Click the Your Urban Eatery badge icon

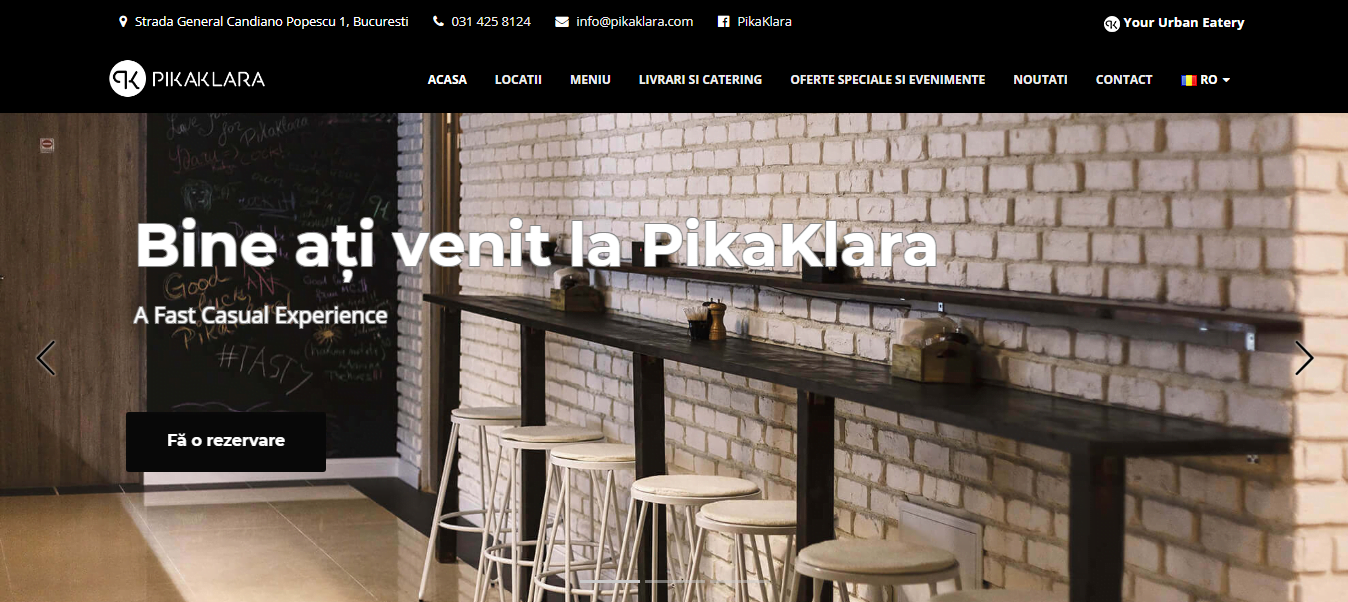(1111, 23)
